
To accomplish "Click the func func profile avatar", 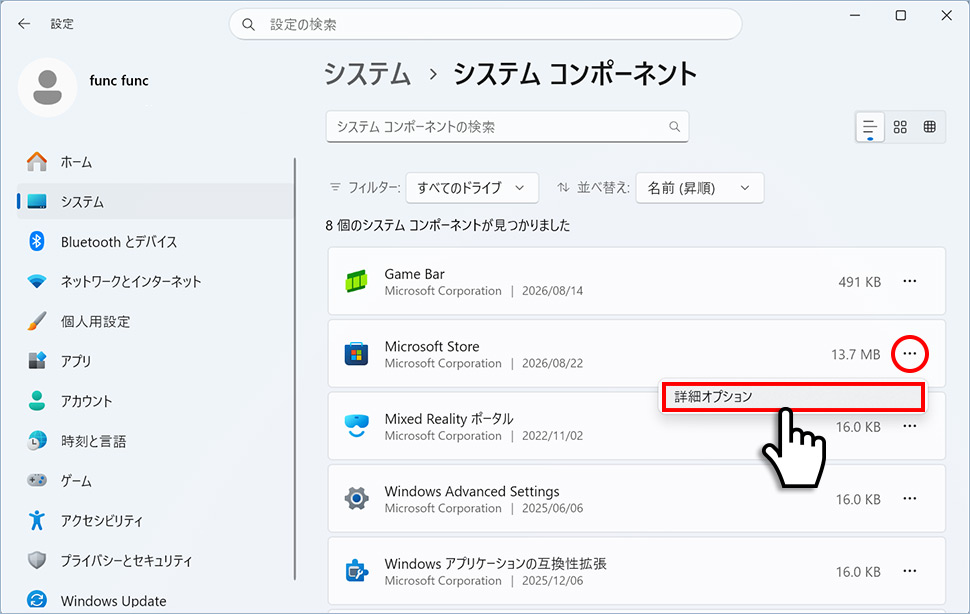I will 48,87.
